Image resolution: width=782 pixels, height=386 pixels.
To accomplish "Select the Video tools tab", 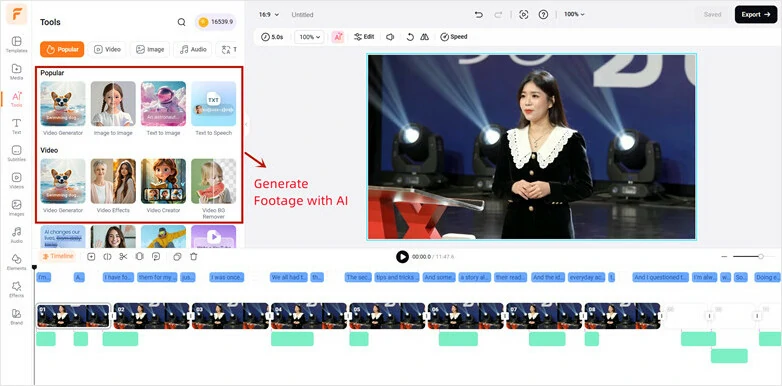I will pos(107,49).
